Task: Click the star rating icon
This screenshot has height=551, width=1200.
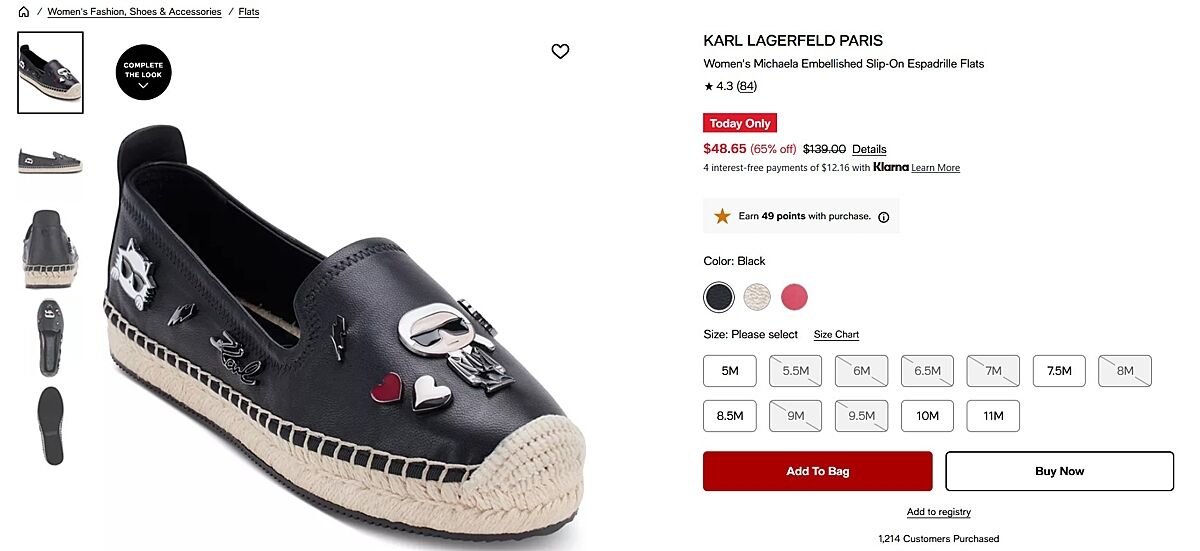Action: (x=709, y=87)
